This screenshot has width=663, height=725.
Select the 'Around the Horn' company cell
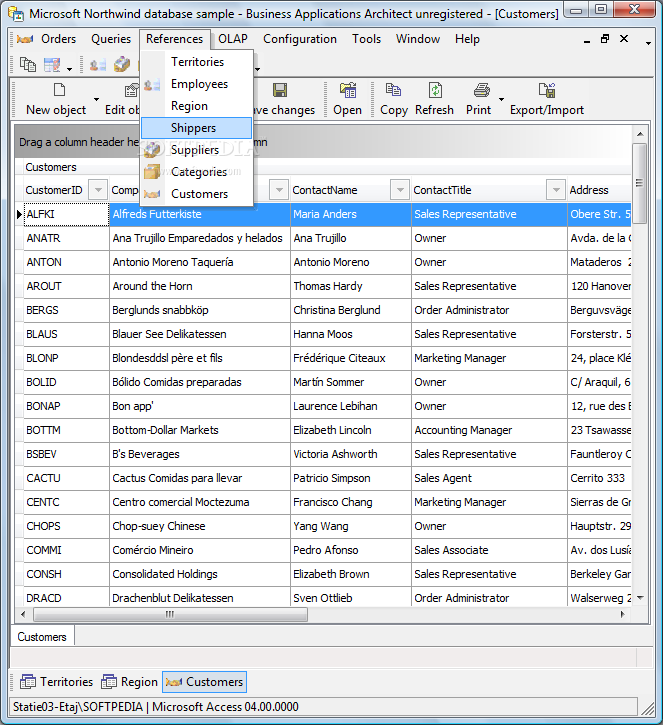[200, 286]
